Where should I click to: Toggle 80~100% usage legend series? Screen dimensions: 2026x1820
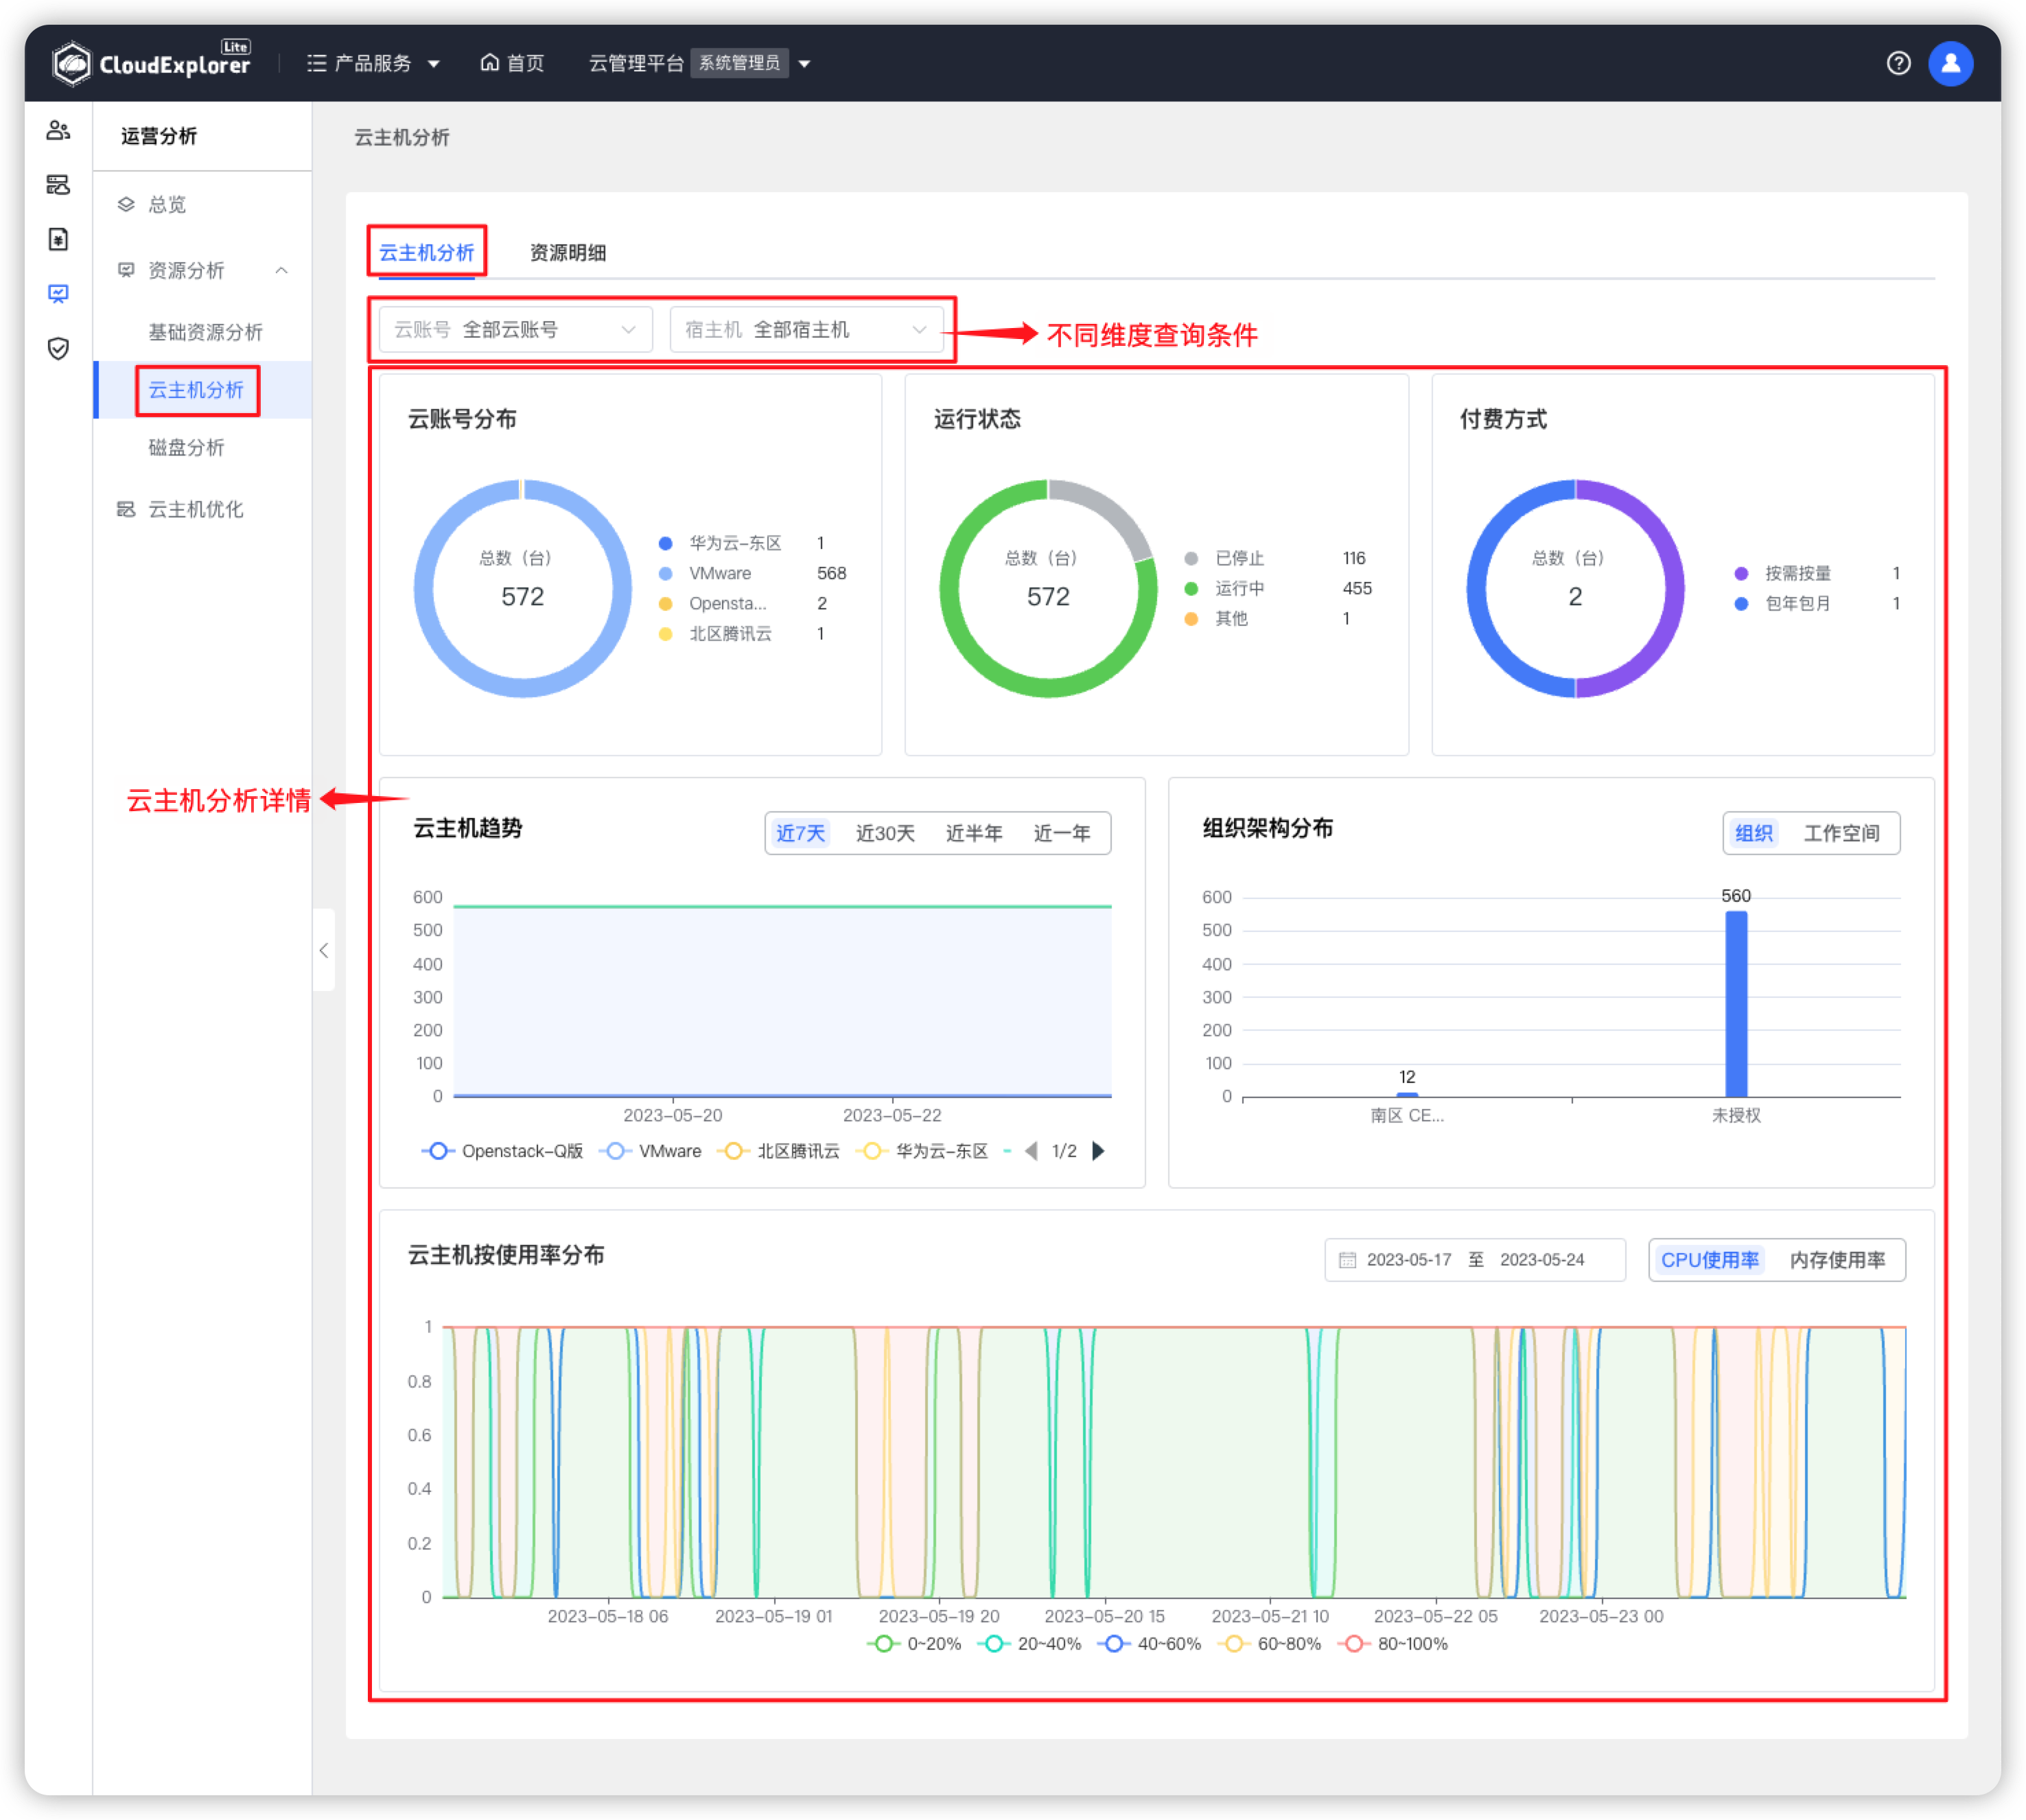coord(1393,1643)
